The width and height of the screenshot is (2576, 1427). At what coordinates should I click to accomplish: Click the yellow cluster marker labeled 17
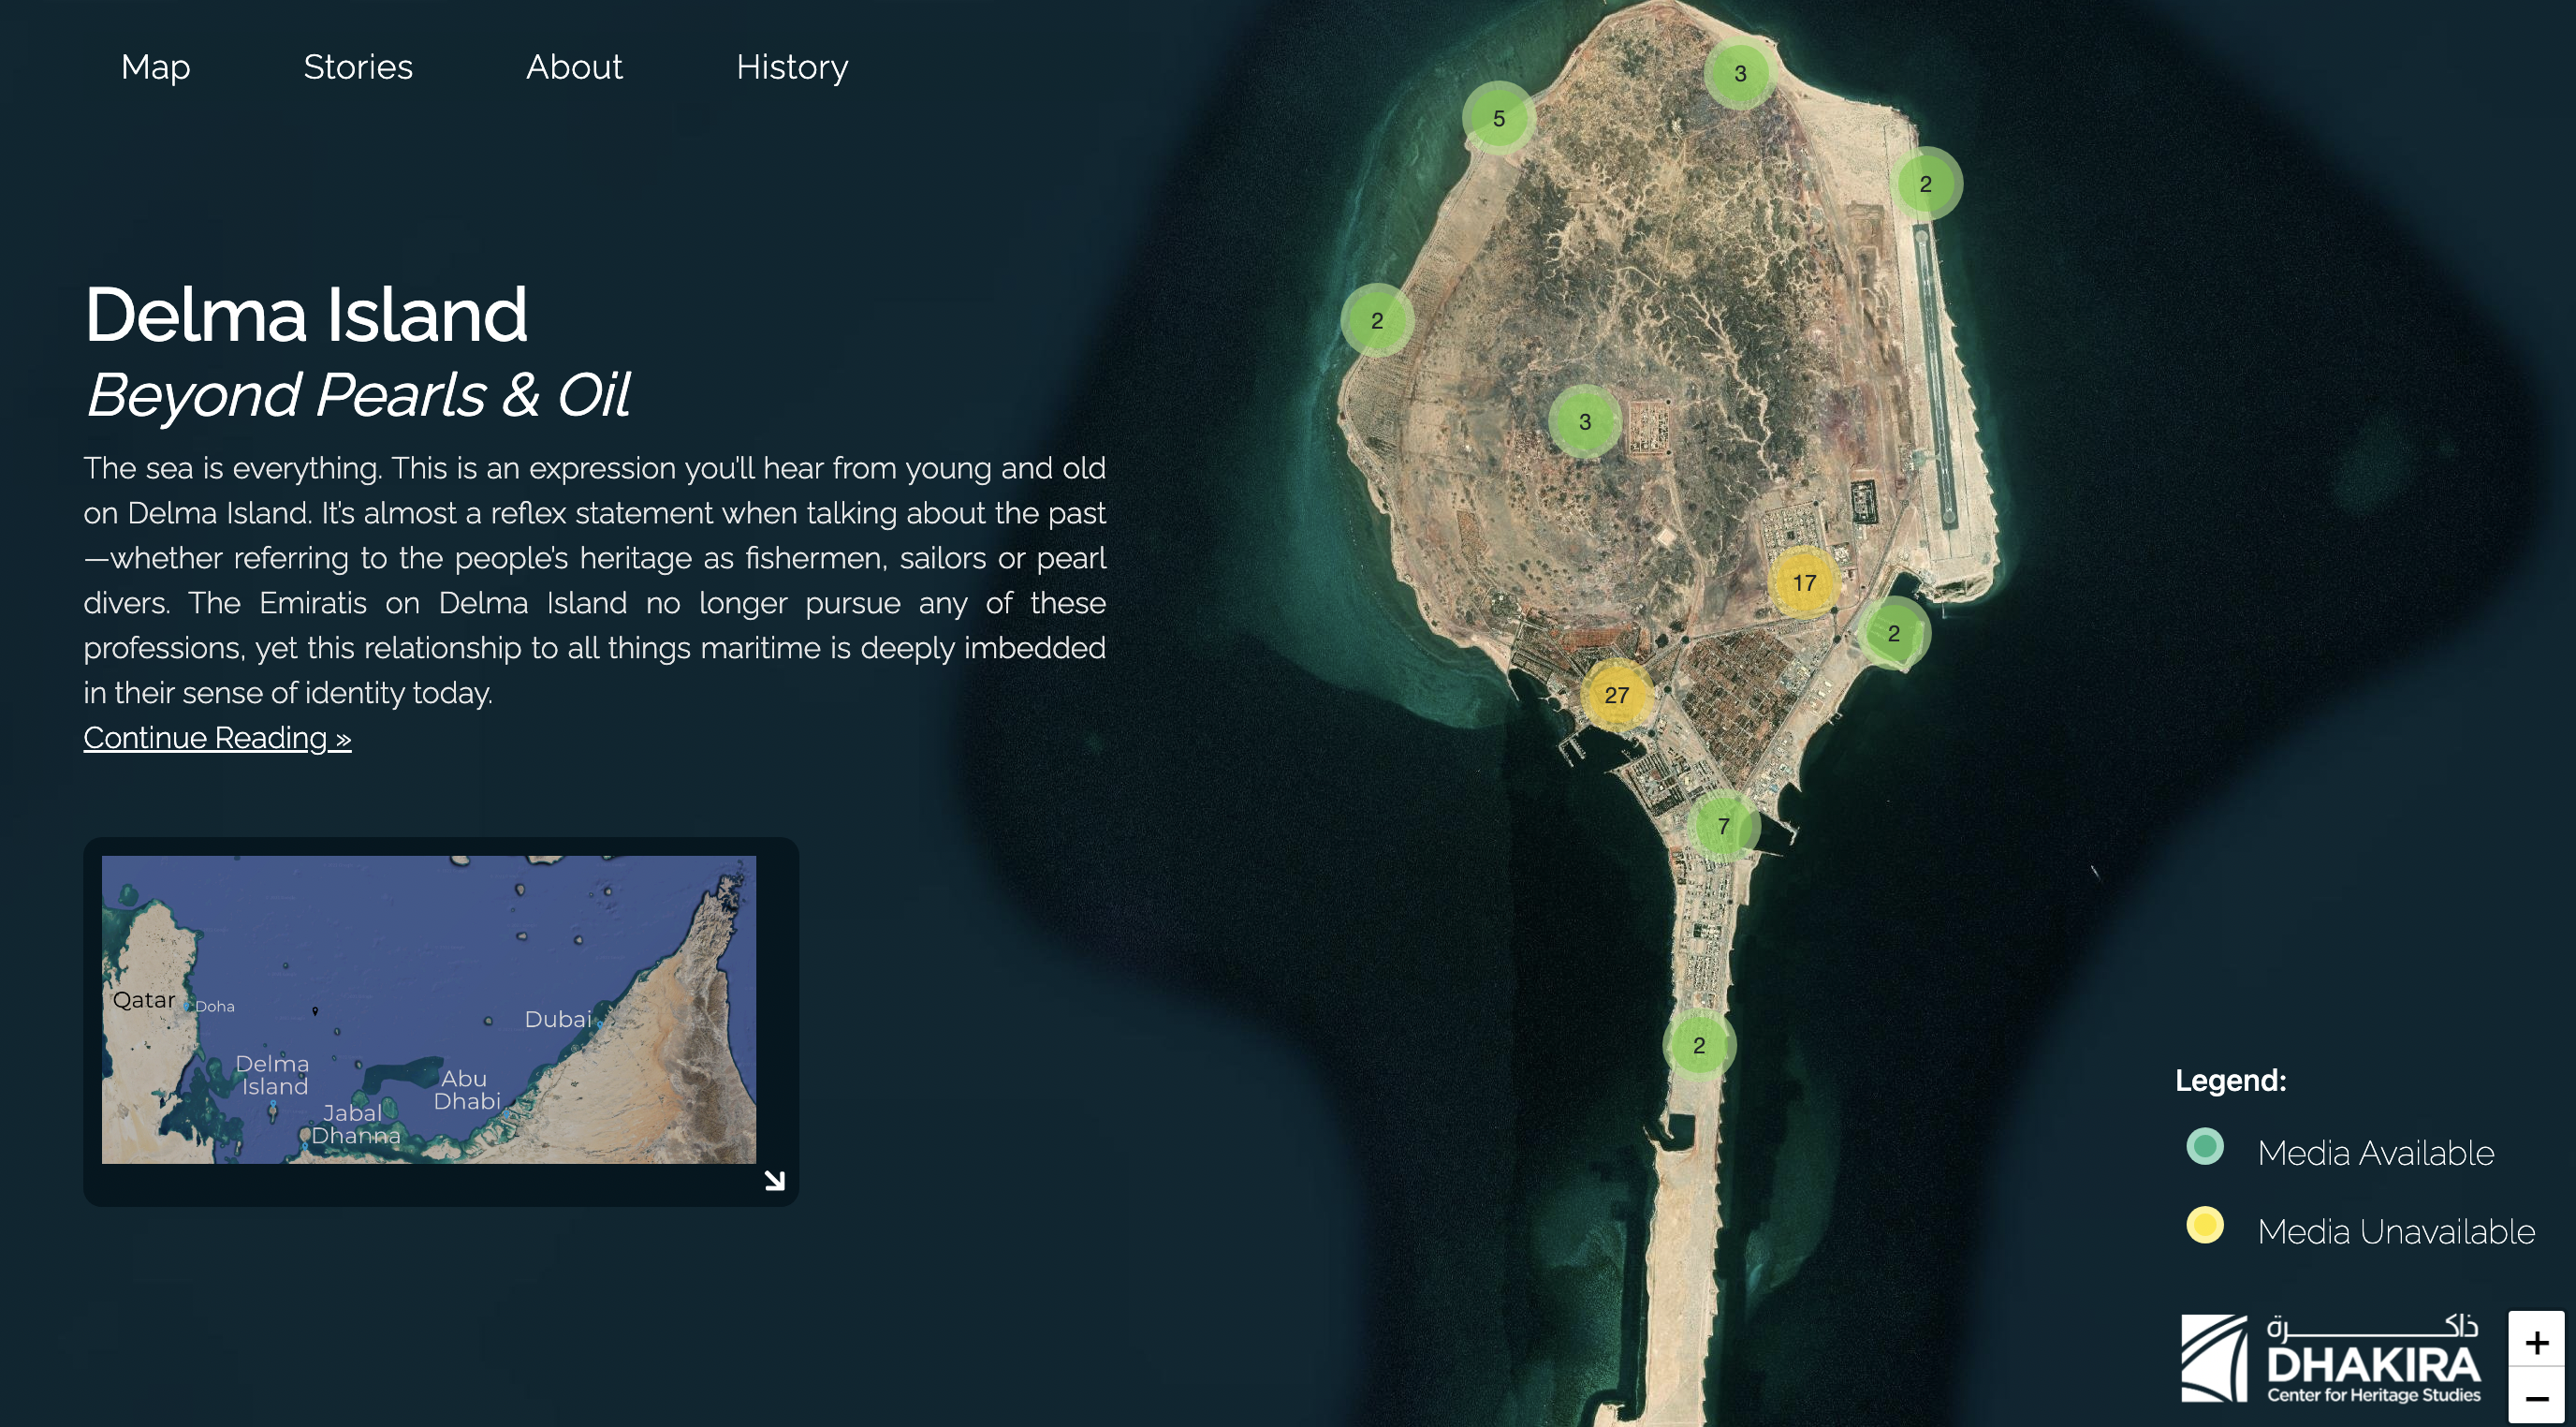(1803, 583)
